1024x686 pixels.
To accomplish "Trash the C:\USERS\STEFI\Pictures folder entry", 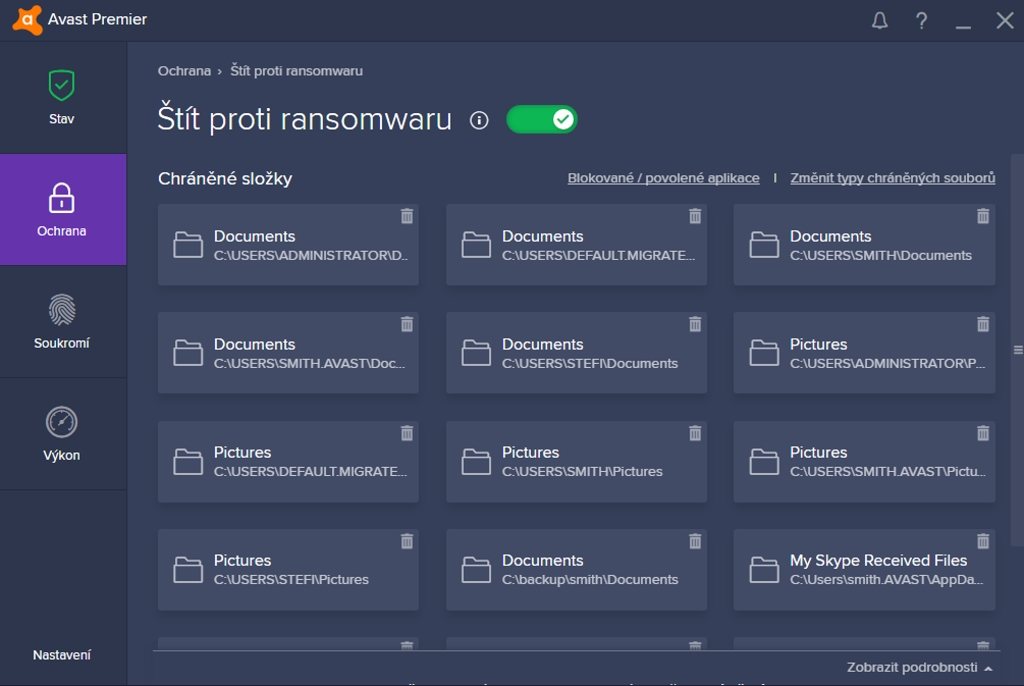I will [407, 541].
